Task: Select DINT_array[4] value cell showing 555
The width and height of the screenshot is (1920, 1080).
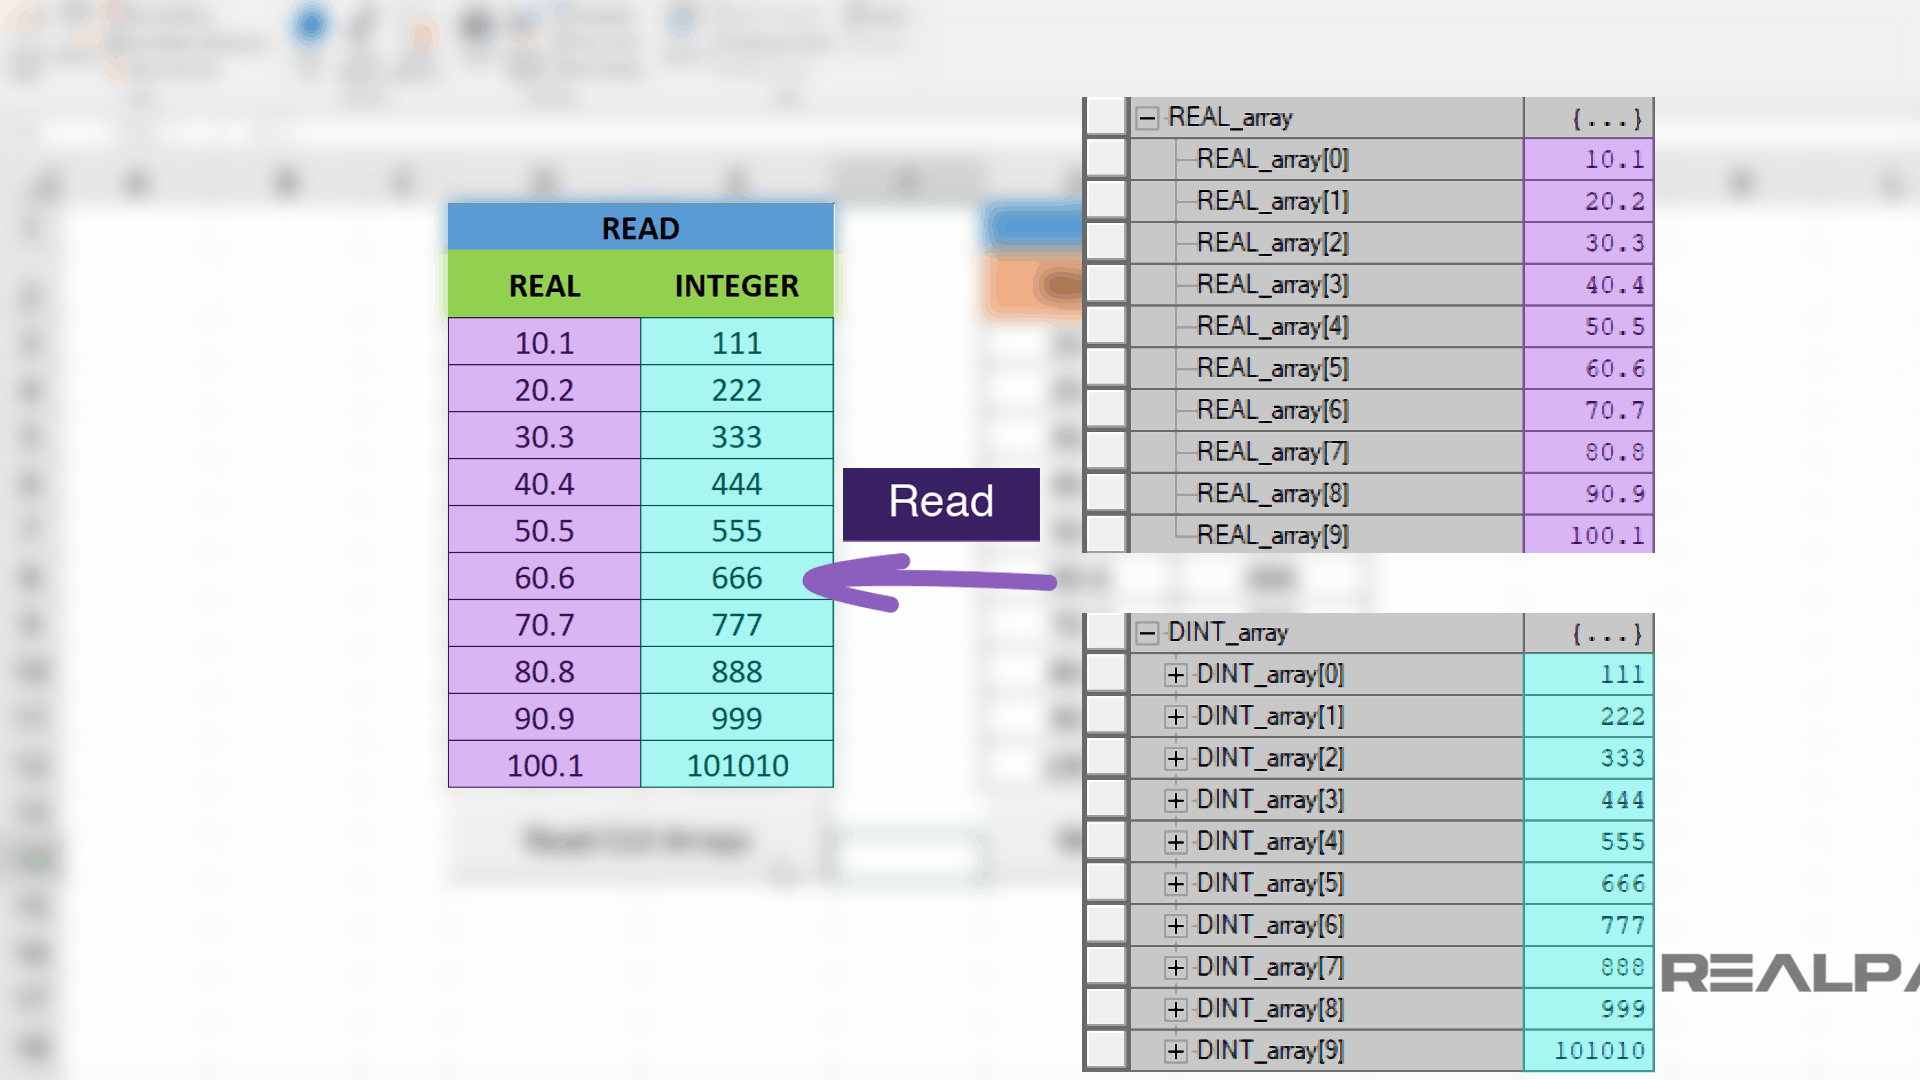Action: pyautogui.click(x=1588, y=841)
